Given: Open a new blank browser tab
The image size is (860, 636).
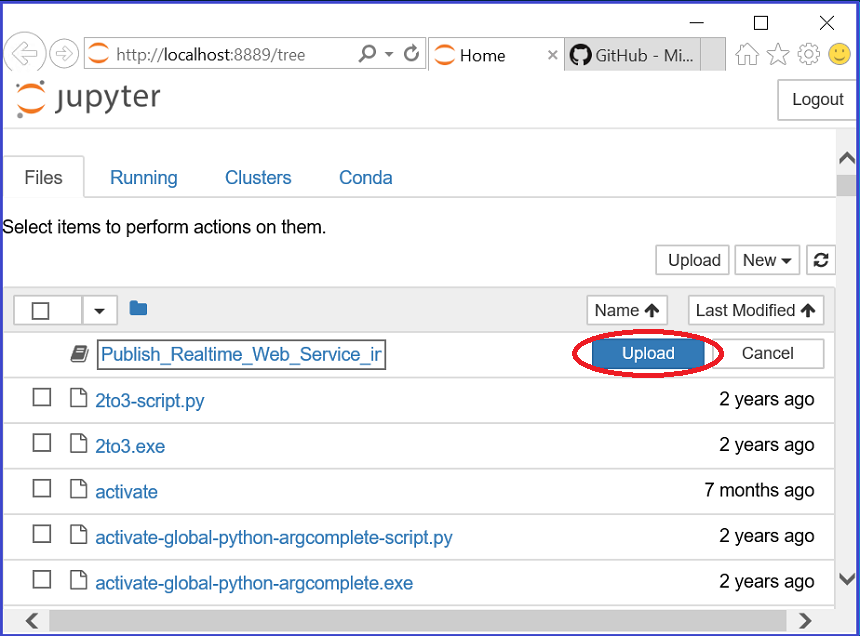Looking at the screenshot, I should tap(713, 55).
